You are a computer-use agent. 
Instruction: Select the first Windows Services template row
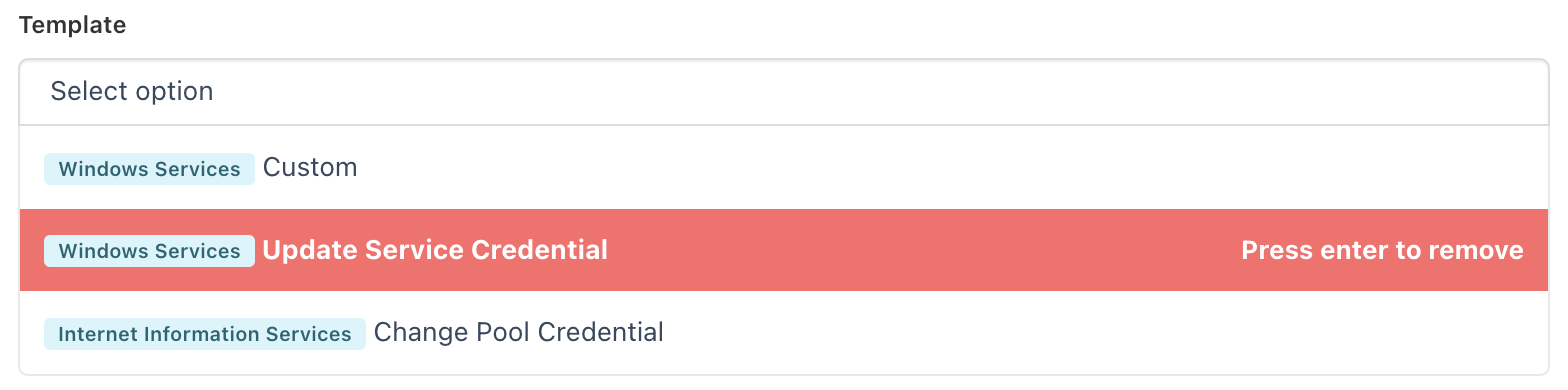click(784, 167)
